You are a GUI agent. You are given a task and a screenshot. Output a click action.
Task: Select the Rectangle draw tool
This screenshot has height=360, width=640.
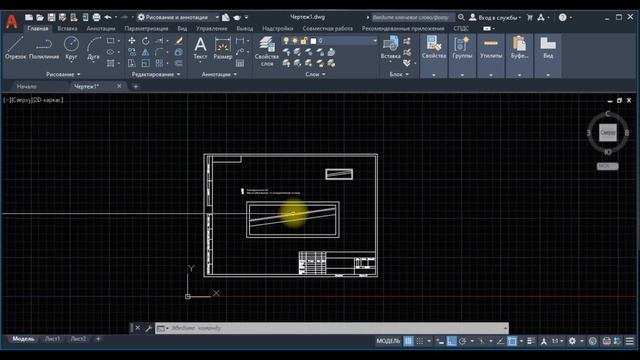pos(111,41)
